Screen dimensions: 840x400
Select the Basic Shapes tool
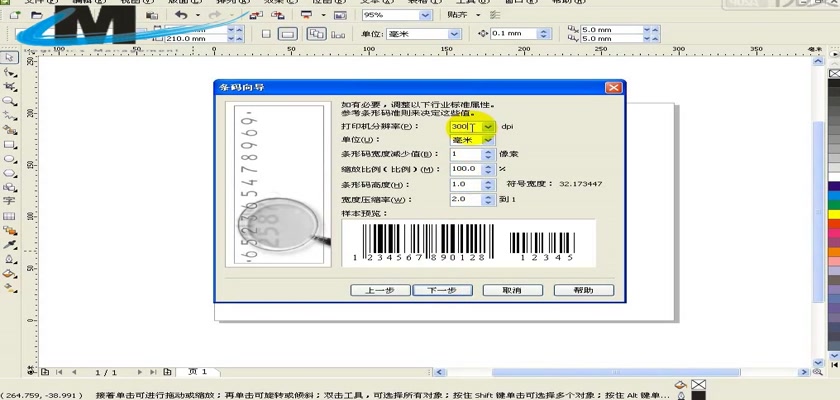(10, 188)
